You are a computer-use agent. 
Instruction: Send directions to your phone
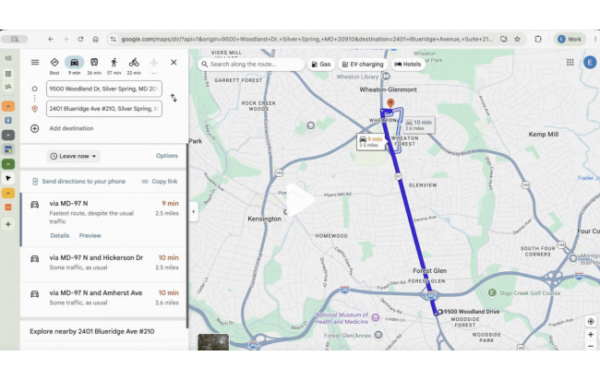tap(80, 181)
